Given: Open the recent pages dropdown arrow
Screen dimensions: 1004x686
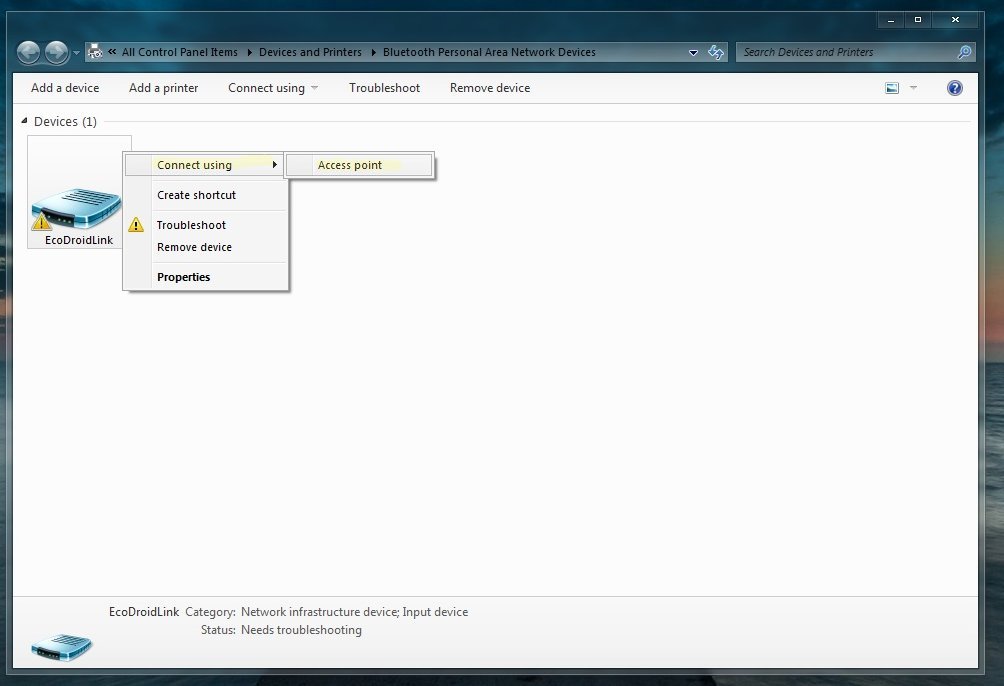Looking at the screenshot, I should click(77, 53).
